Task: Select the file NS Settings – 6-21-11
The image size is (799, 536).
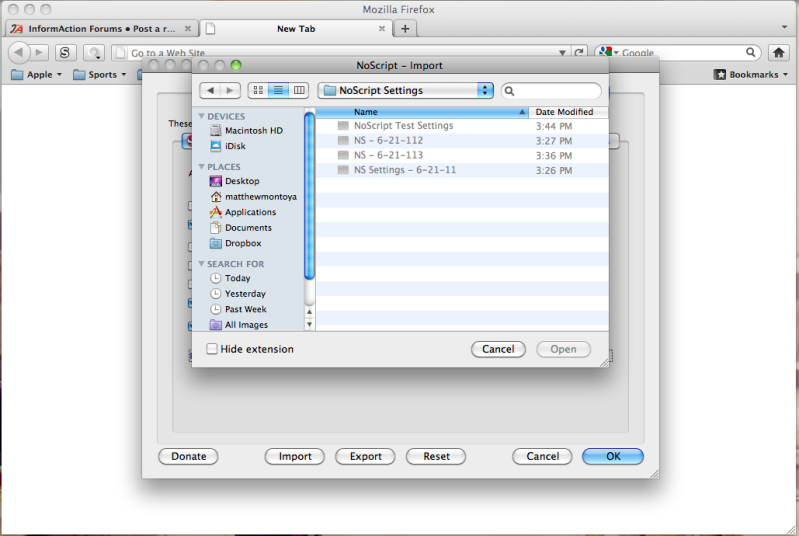Action: coord(462,170)
